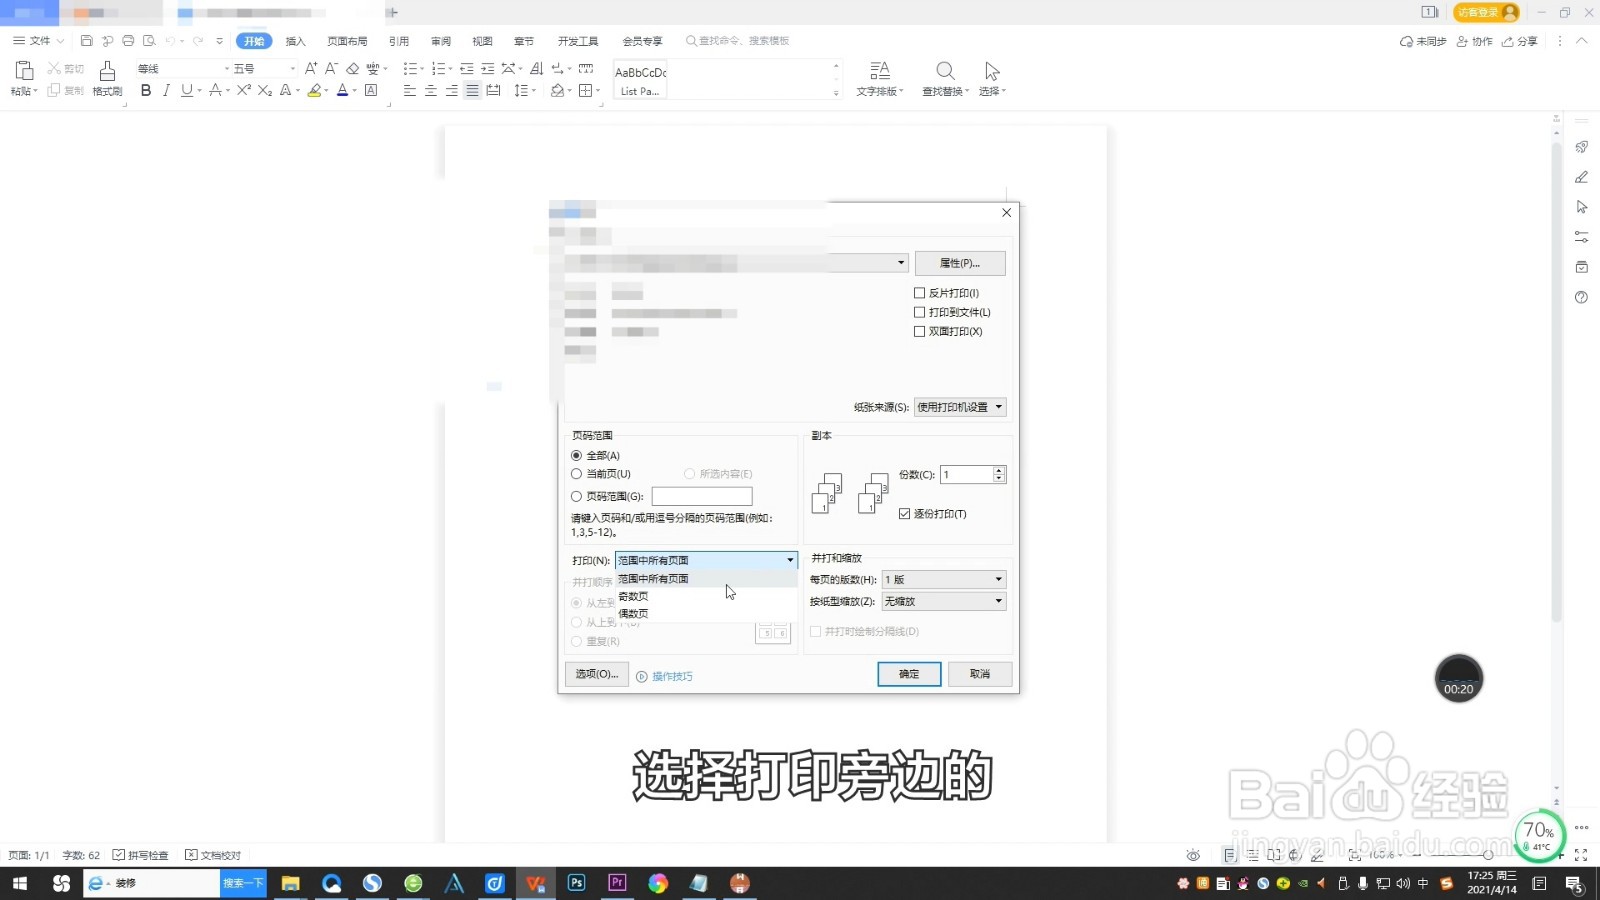The height and width of the screenshot is (900, 1600).
Task: Collapse the print pages dropdown
Action: (790, 560)
